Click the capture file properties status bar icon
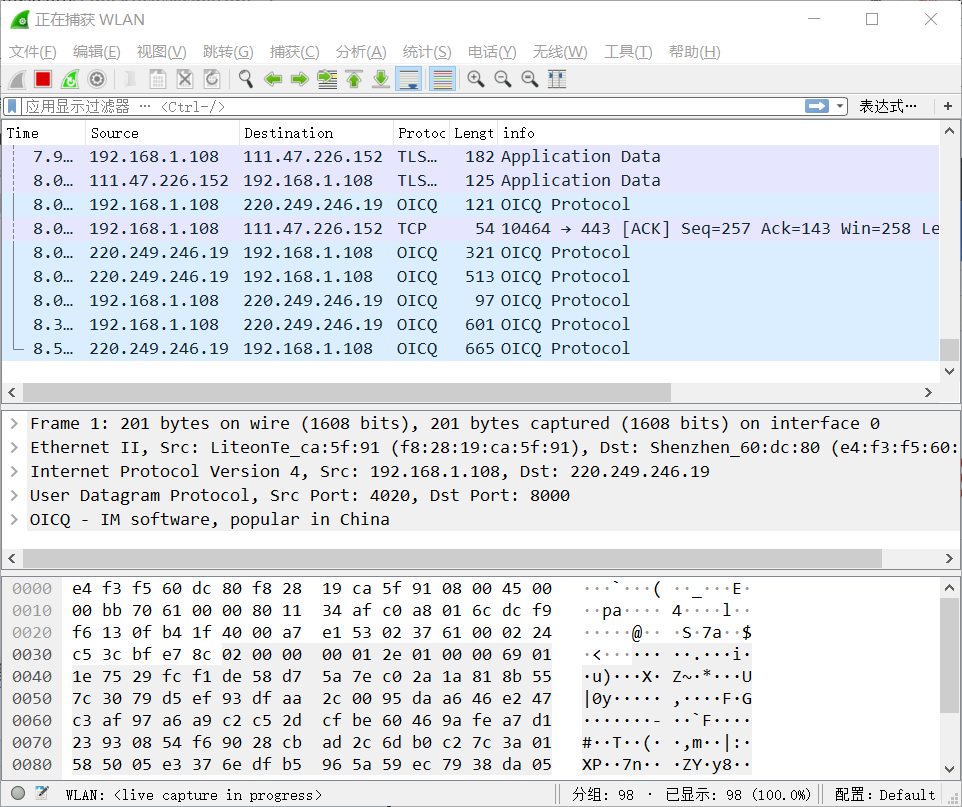This screenshot has width=962, height=807. point(42,793)
